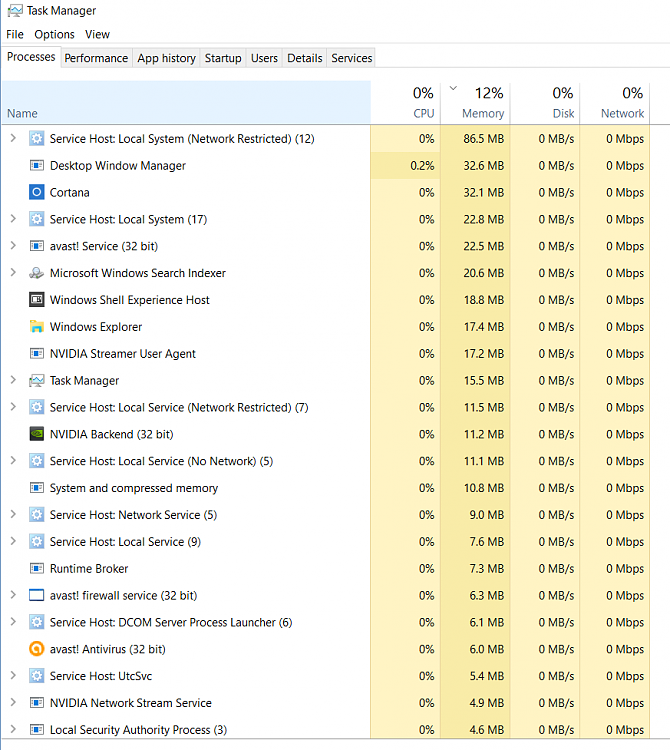Open the Options menu
This screenshot has height=750, width=670.
point(54,34)
